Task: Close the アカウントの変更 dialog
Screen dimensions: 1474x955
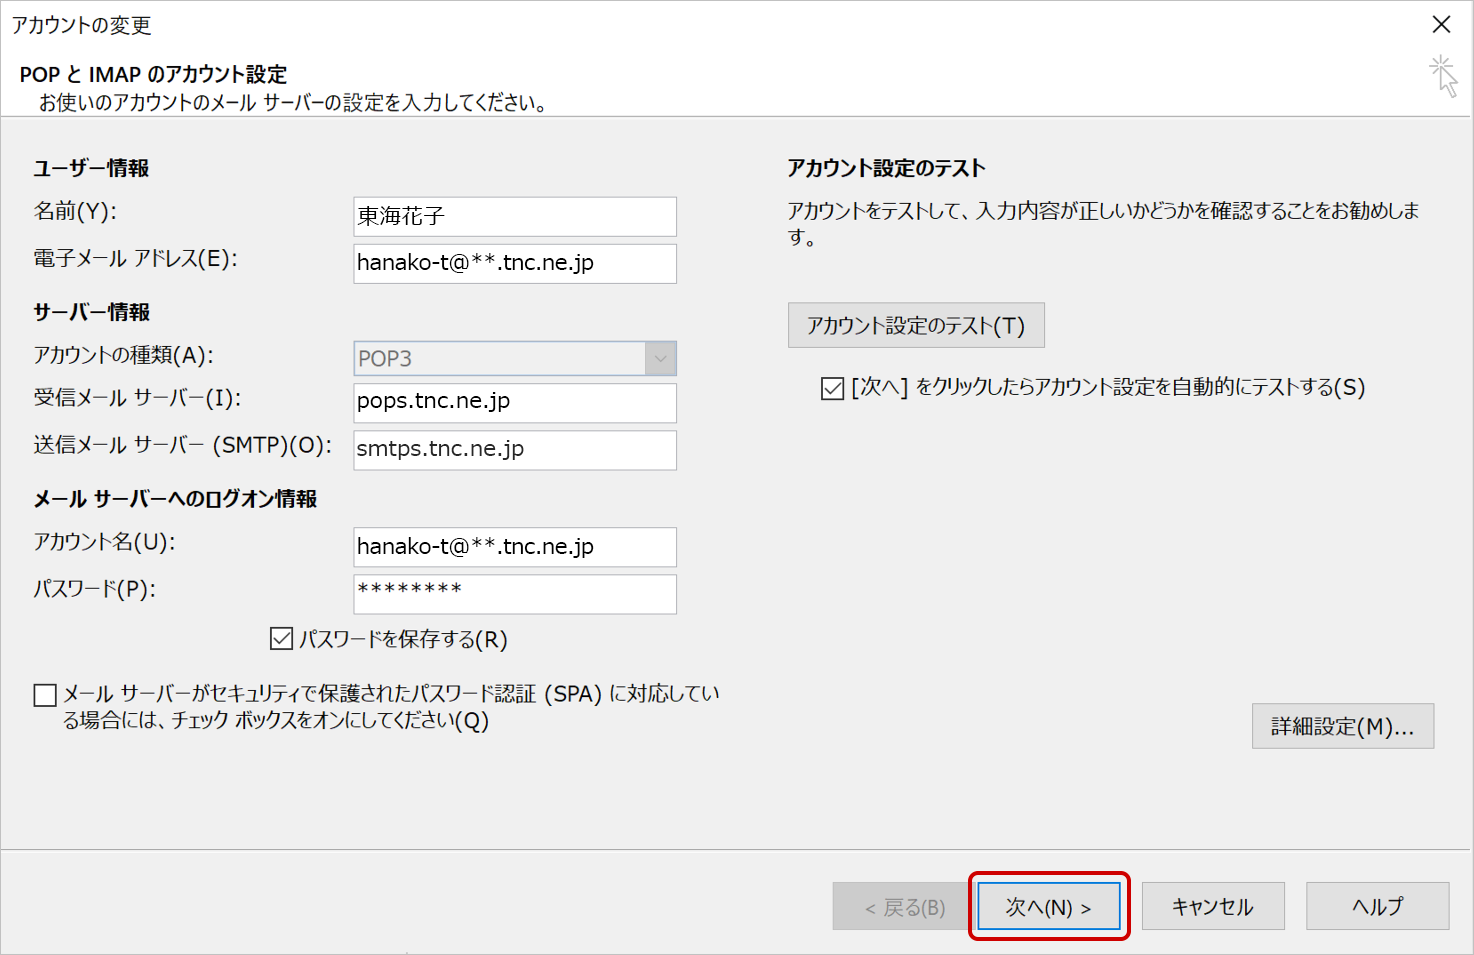Action: tap(1441, 25)
